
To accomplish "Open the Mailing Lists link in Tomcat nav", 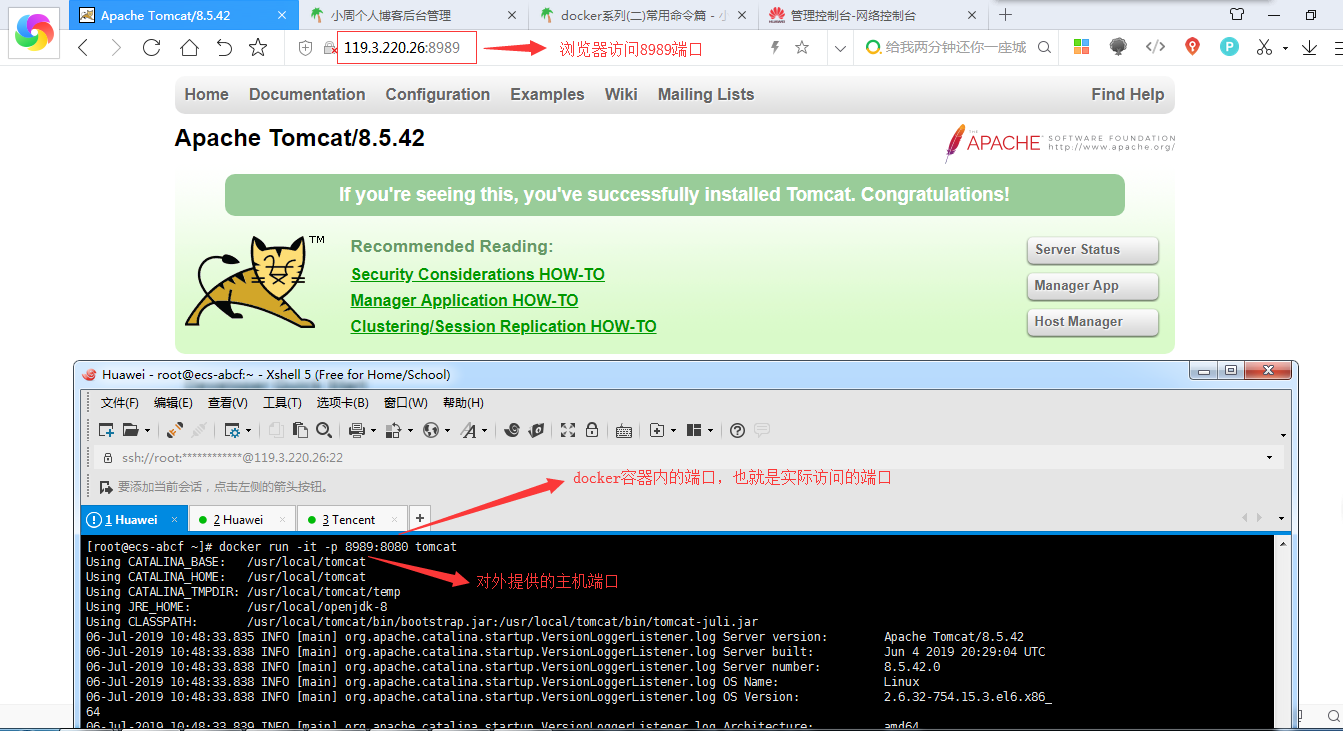I will 706,94.
